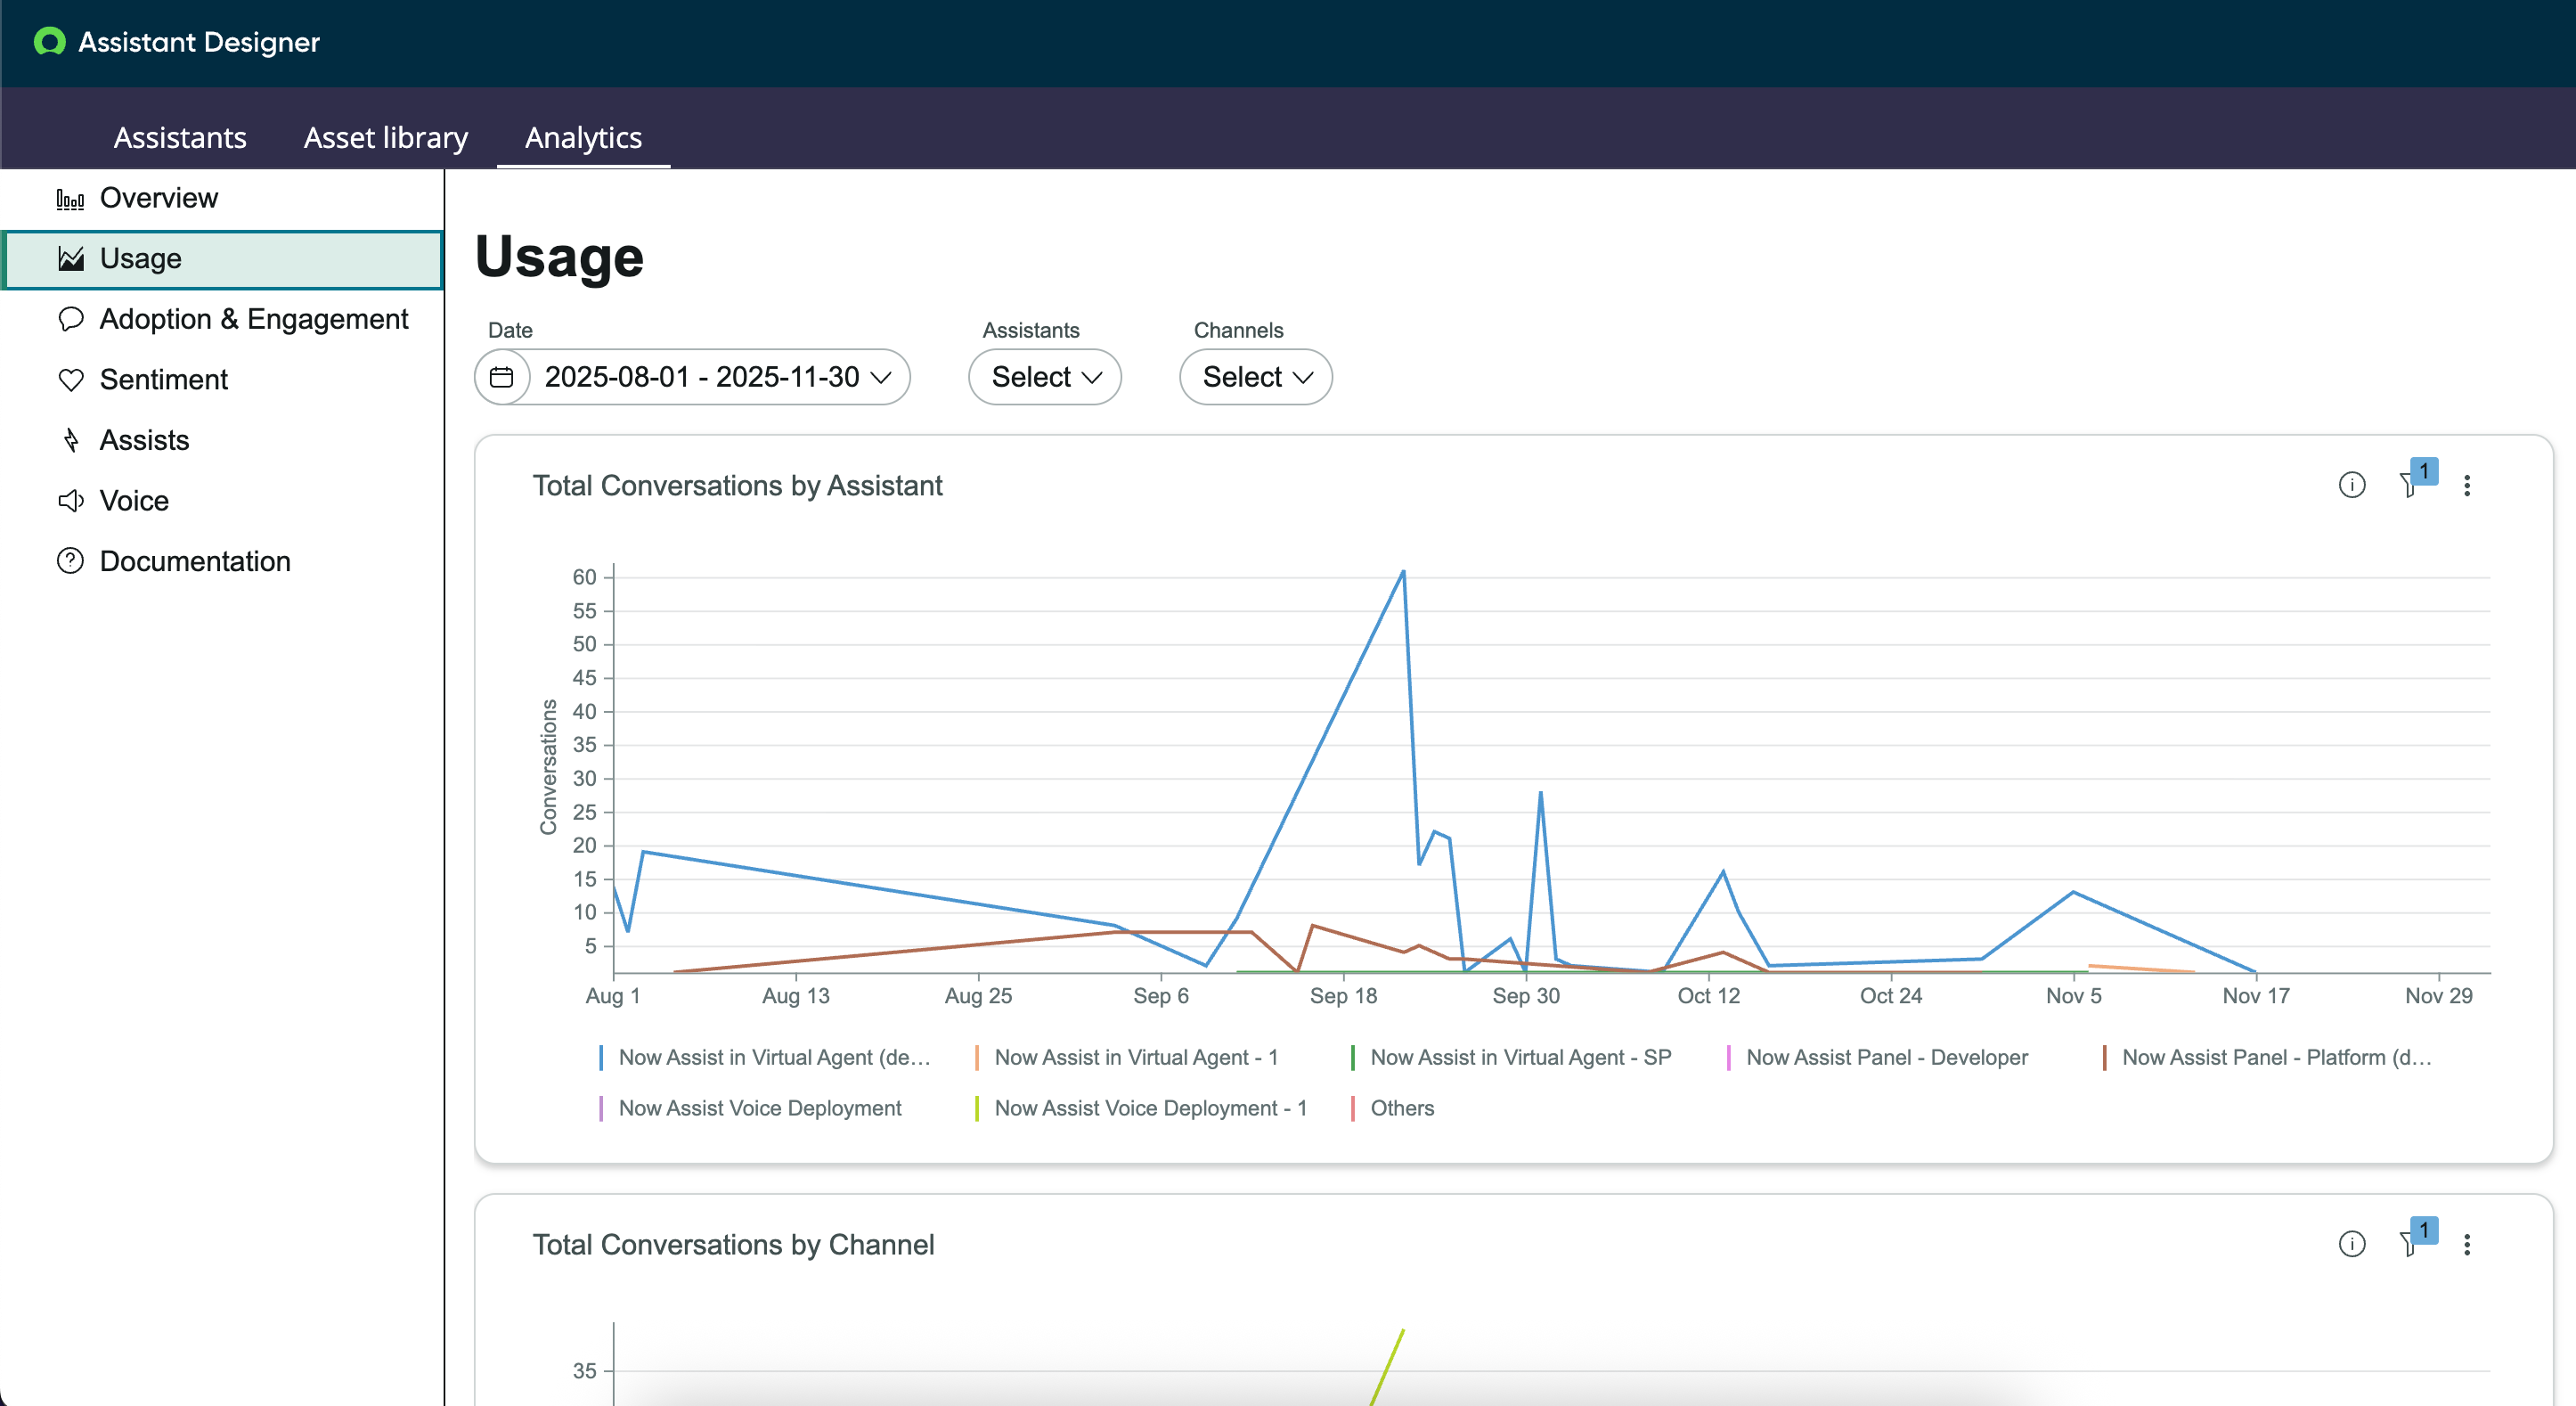Open the date picker calendar icon

click(501, 377)
